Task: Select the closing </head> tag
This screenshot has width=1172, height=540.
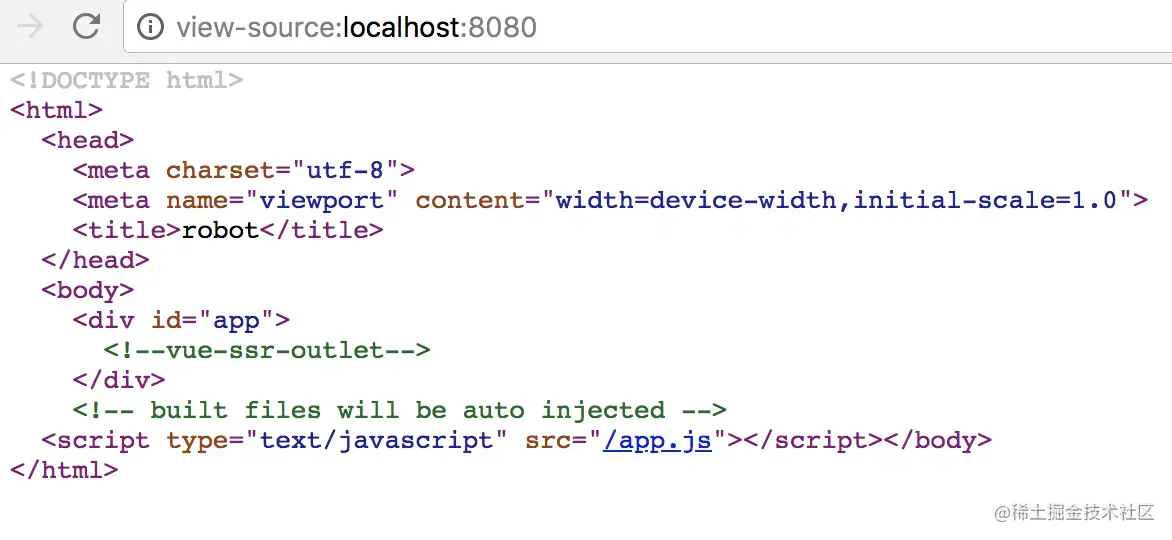Action: (x=96, y=260)
